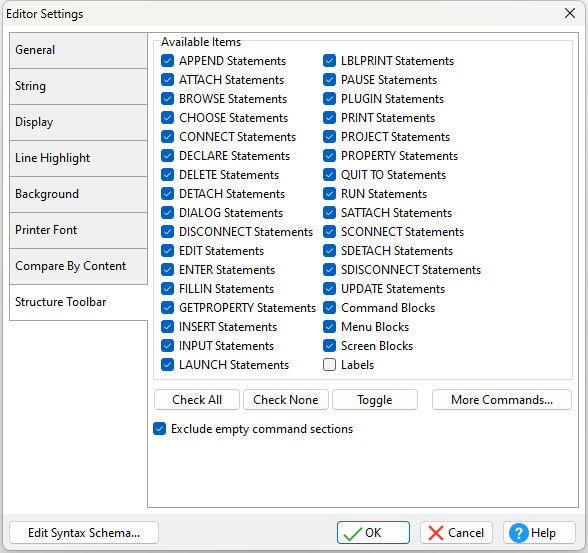Uncheck Screen Blocks item
This screenshot has width=588, height=553.
point(329,346)
